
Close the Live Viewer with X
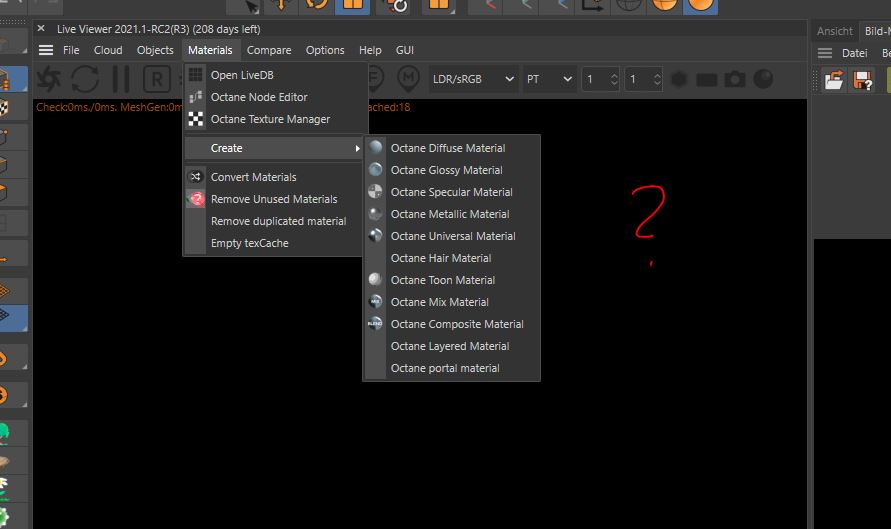[41, 28]
